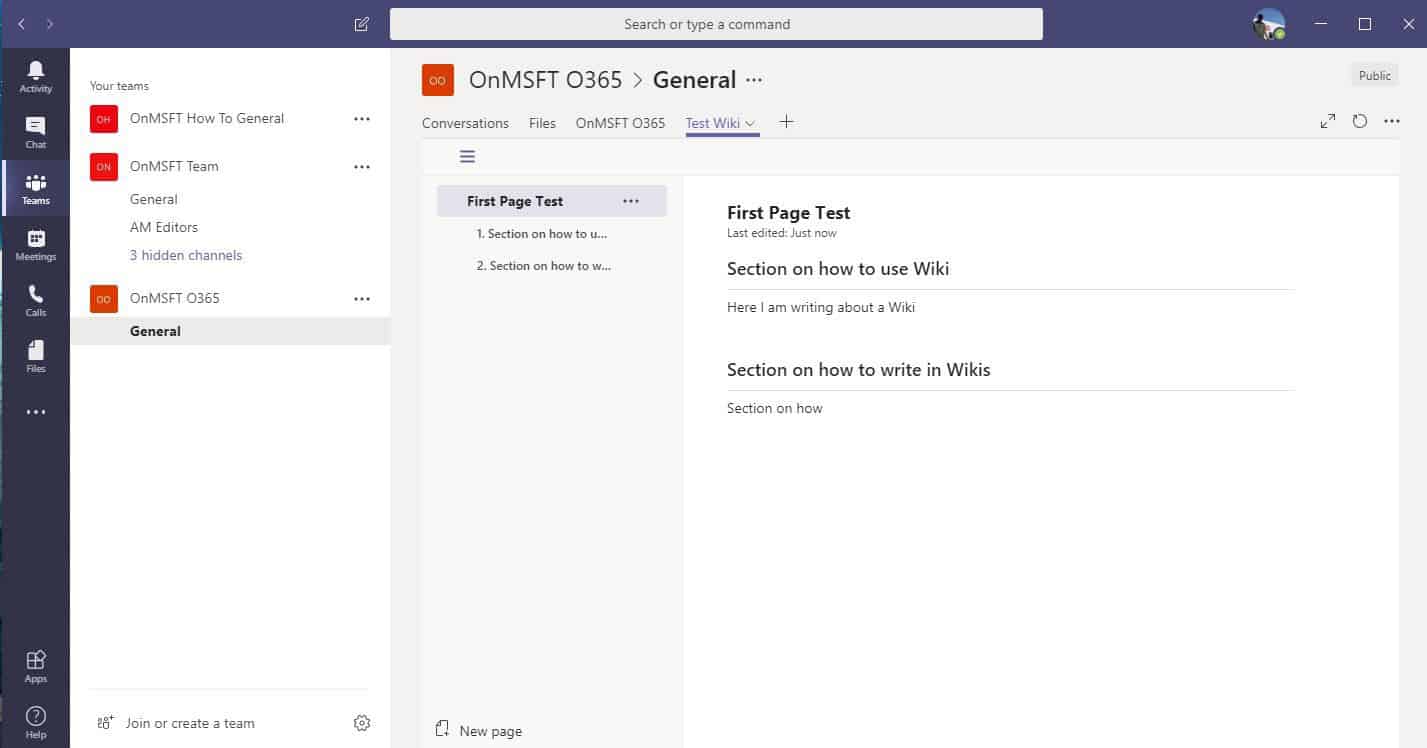Create a New page in wiki
1427x748 pixels.
(x=479, y=731)
